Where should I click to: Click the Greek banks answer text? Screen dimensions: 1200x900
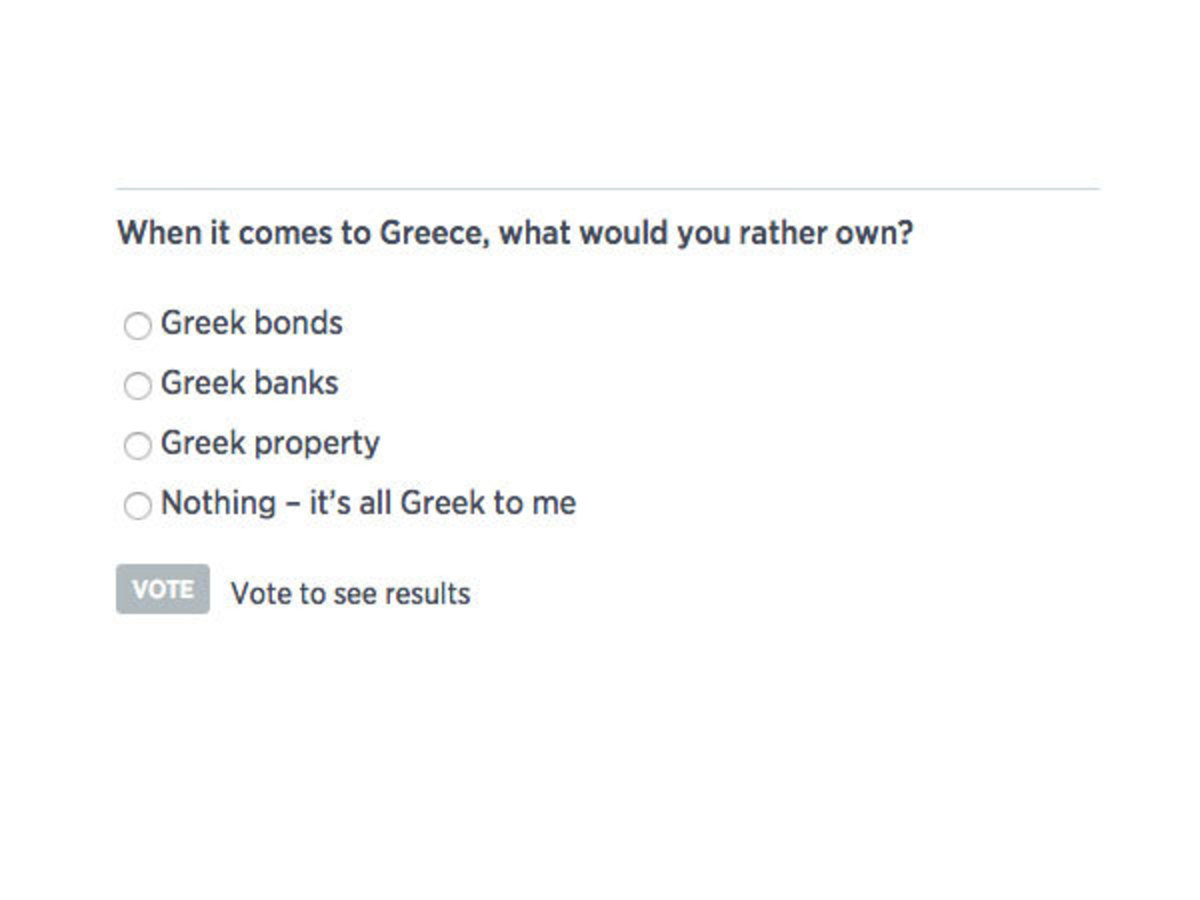click(x=248, y=382)
